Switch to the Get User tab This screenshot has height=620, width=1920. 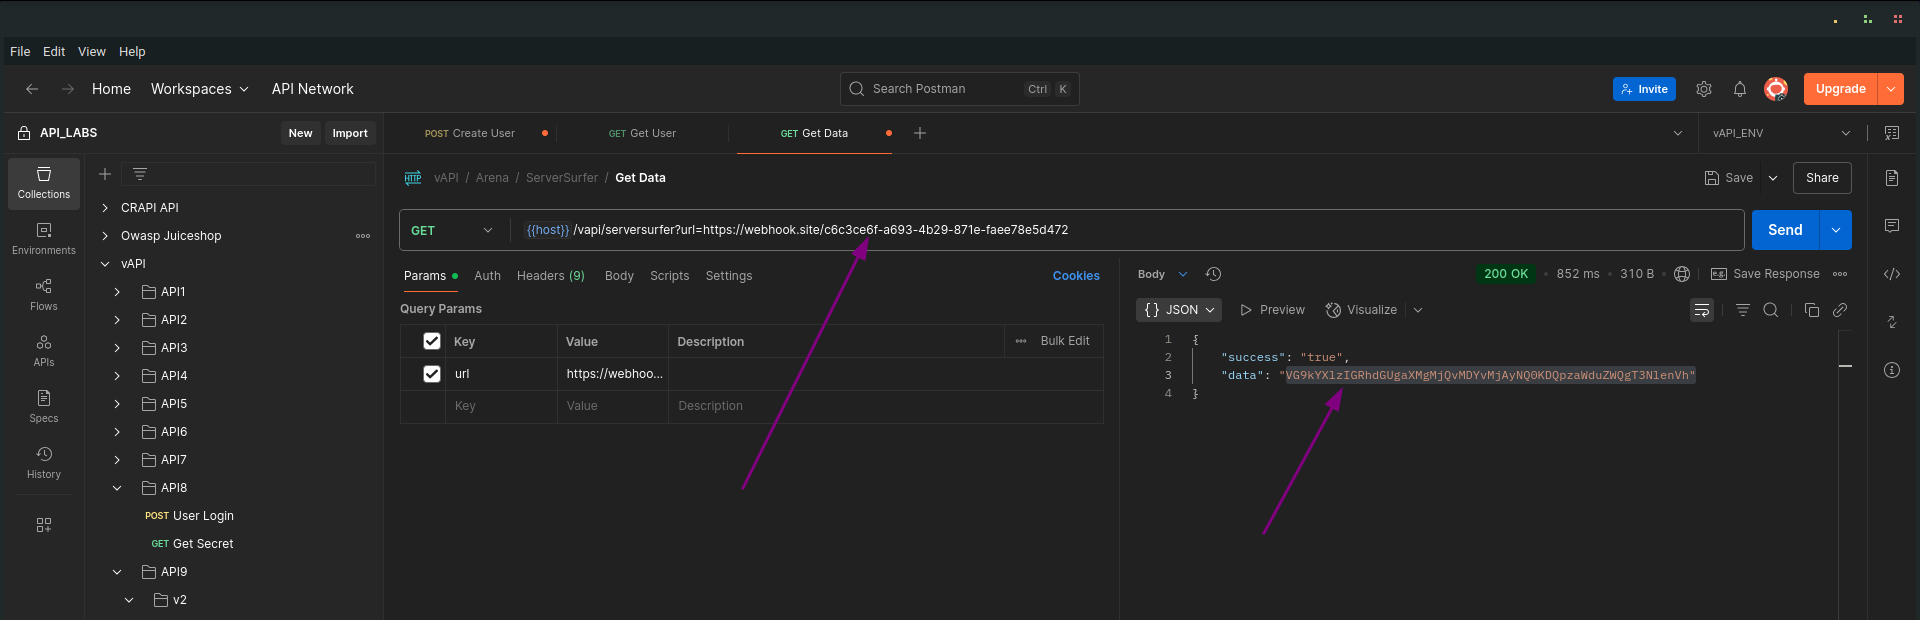pos(643,133)
